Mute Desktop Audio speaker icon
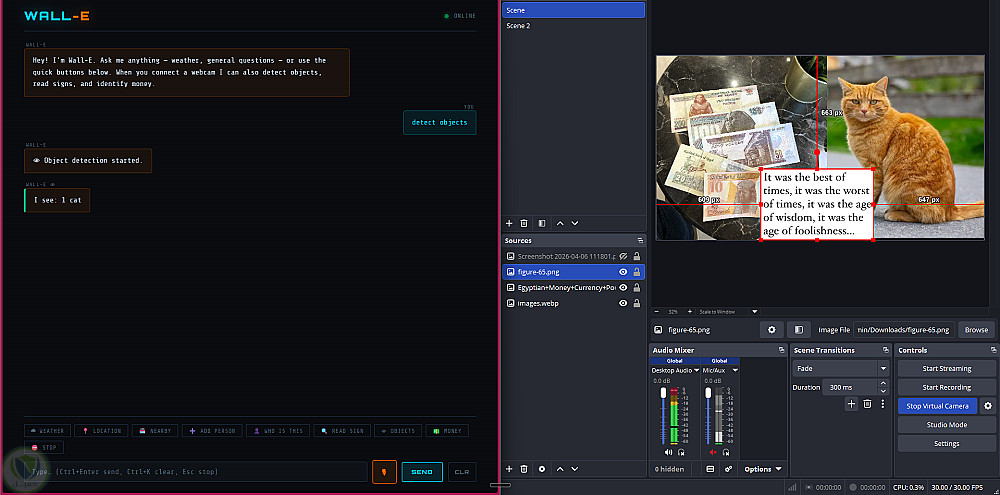The width and height of the screenshot is (1000, 495). (x=668, y=452)
